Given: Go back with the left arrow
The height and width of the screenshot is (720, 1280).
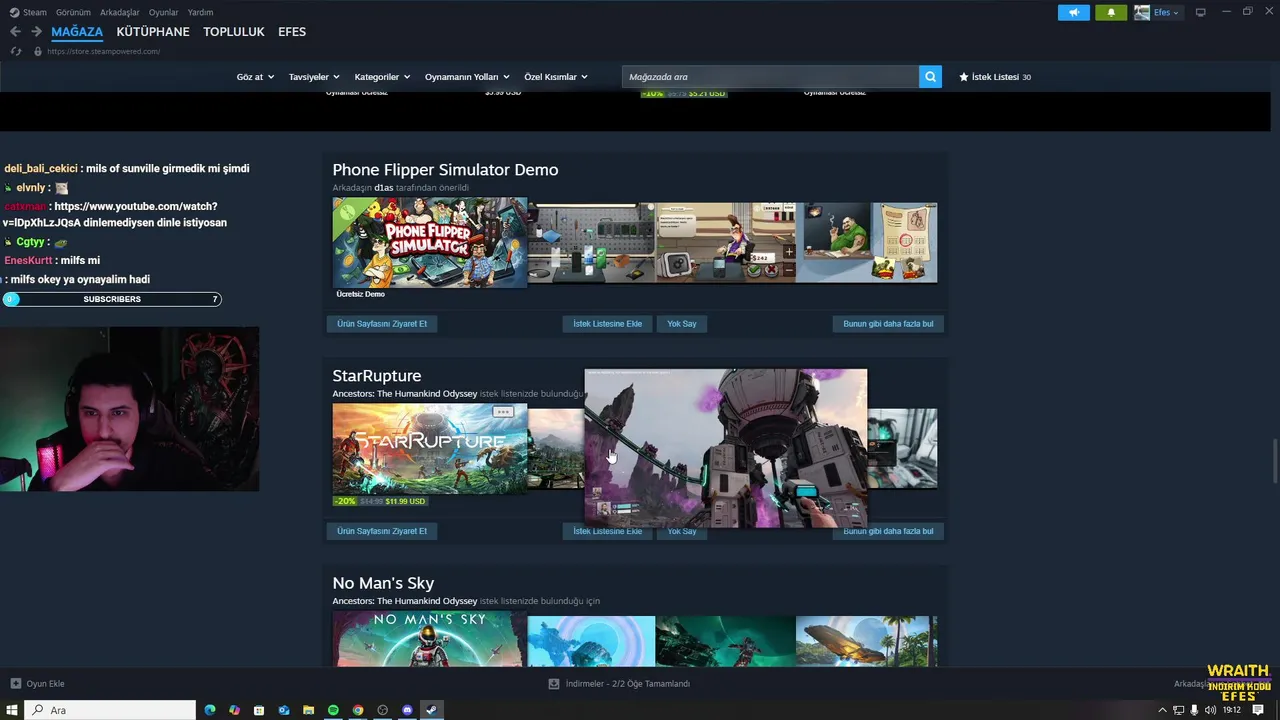Looking at the screenshot, I should coord(15,32).
